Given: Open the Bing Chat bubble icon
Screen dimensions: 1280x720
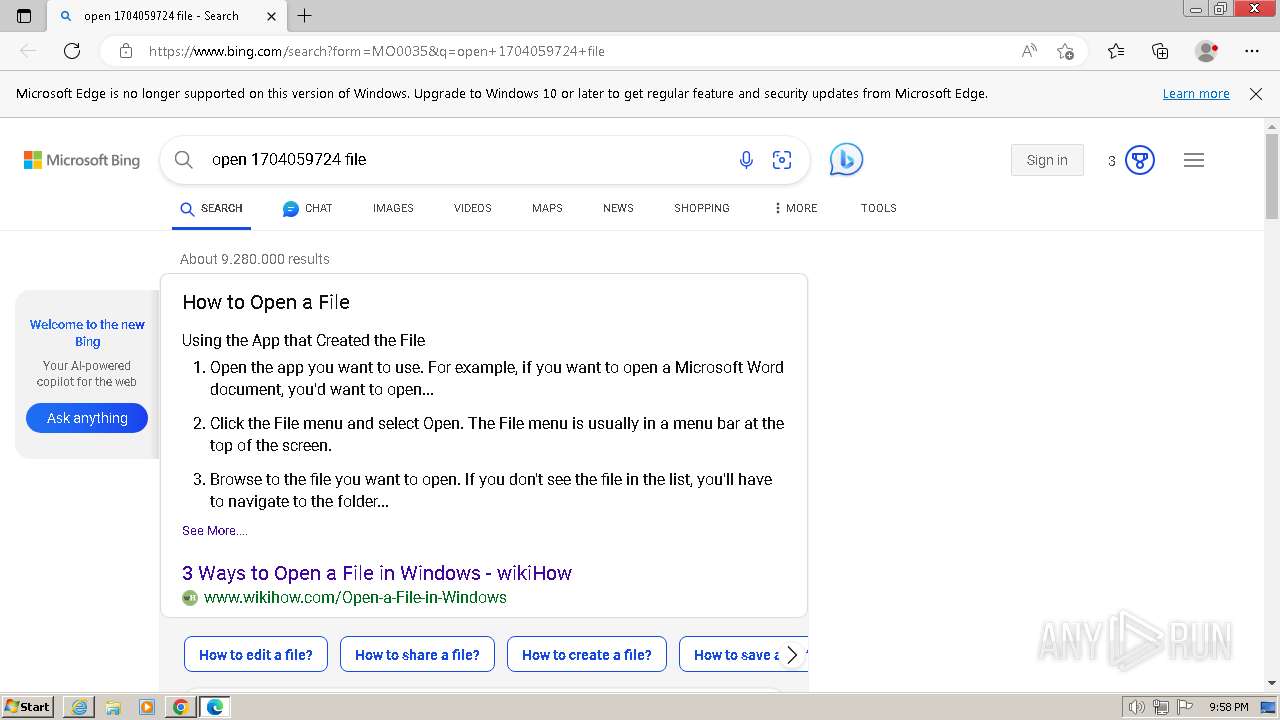Looking at the screenshot, I should 846,160.
